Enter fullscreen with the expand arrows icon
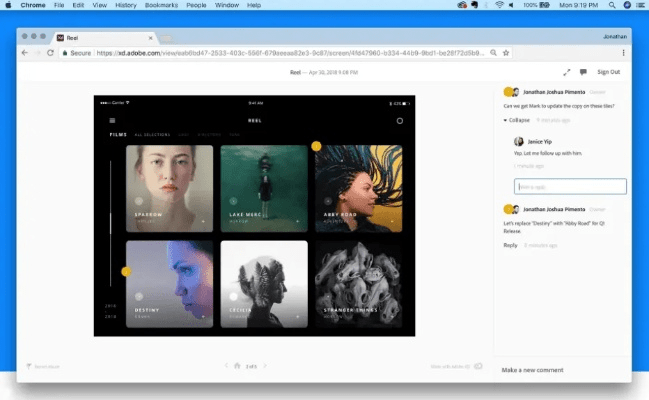The height and width of the screenshot is (400, 649). point(567,72)
